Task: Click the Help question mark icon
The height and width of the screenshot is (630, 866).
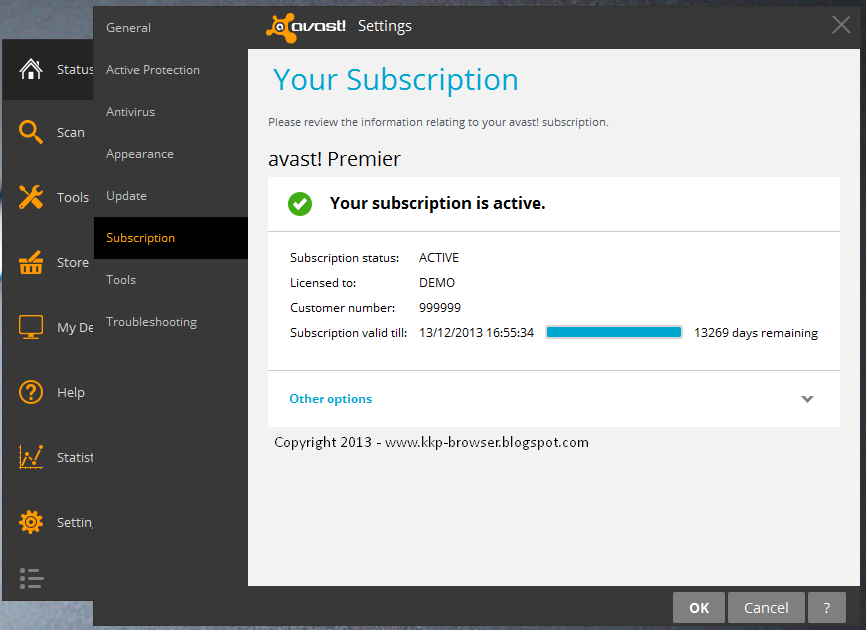Action: pyautogui.click(x=30, y=393)
